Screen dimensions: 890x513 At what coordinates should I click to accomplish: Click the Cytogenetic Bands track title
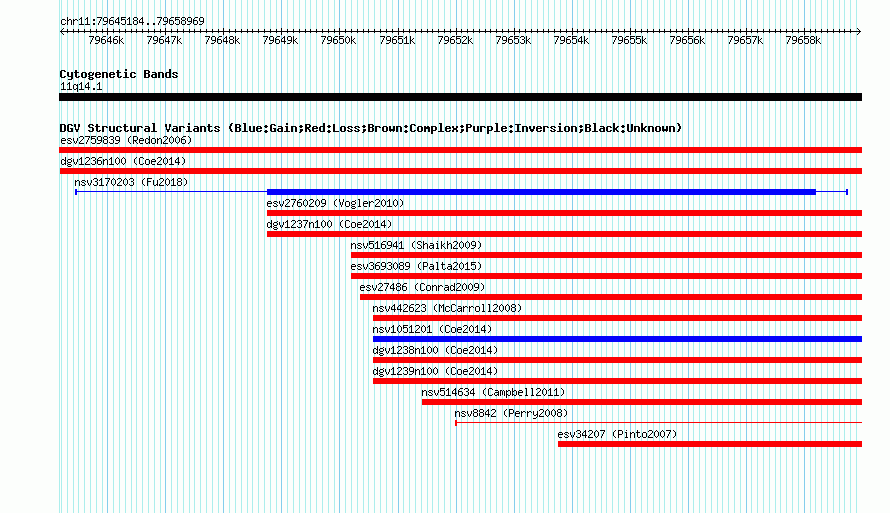tap(119, 74)
